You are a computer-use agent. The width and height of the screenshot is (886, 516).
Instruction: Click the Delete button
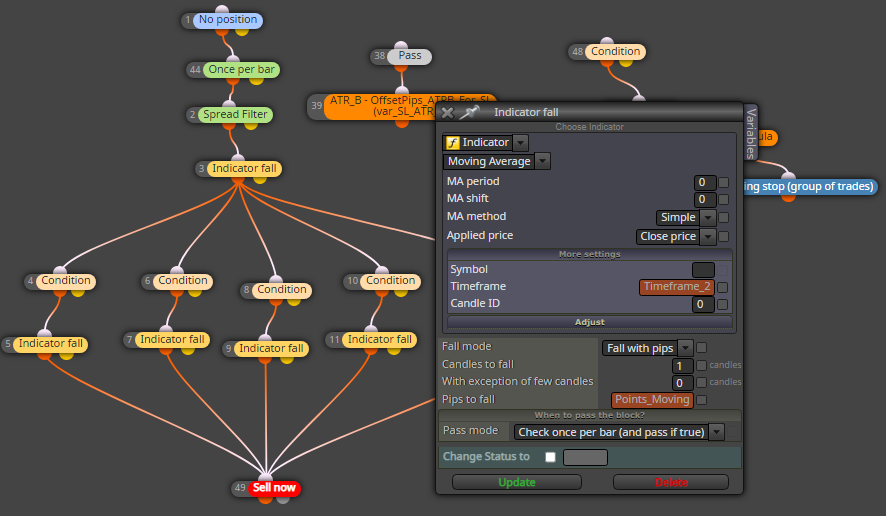671,482
